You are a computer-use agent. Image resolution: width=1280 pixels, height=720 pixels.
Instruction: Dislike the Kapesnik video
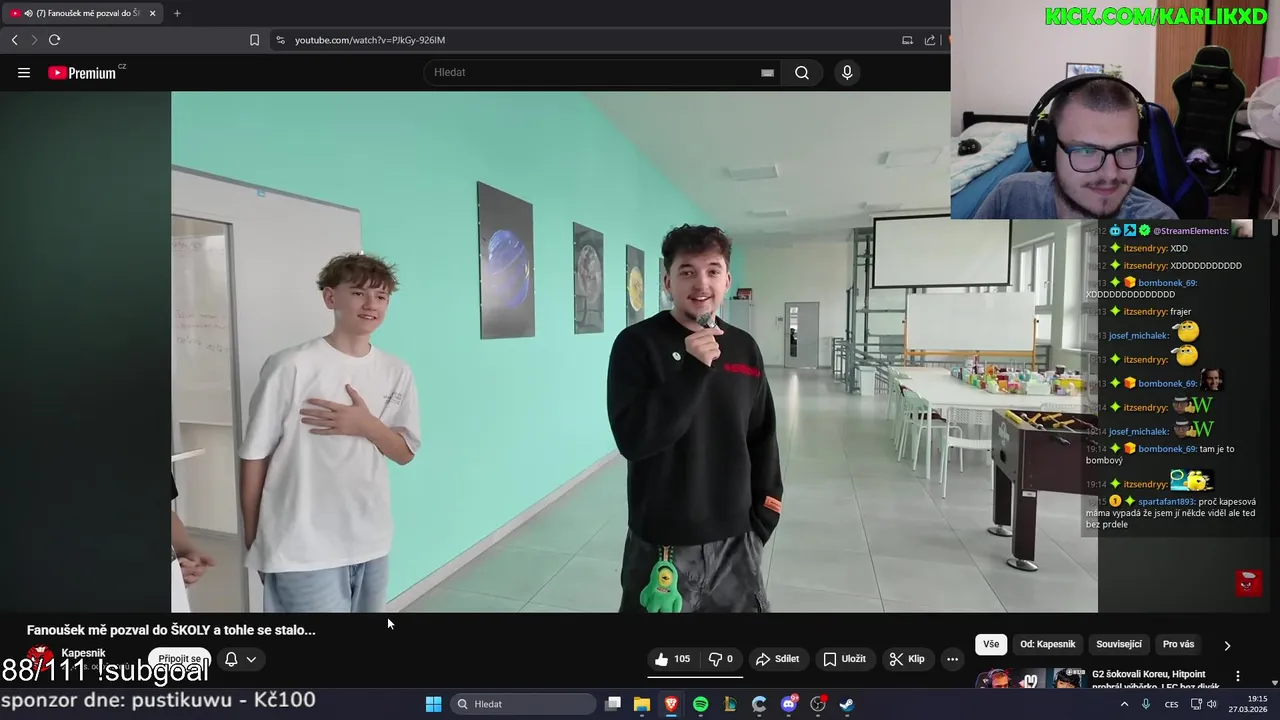(x=721, y=659)
